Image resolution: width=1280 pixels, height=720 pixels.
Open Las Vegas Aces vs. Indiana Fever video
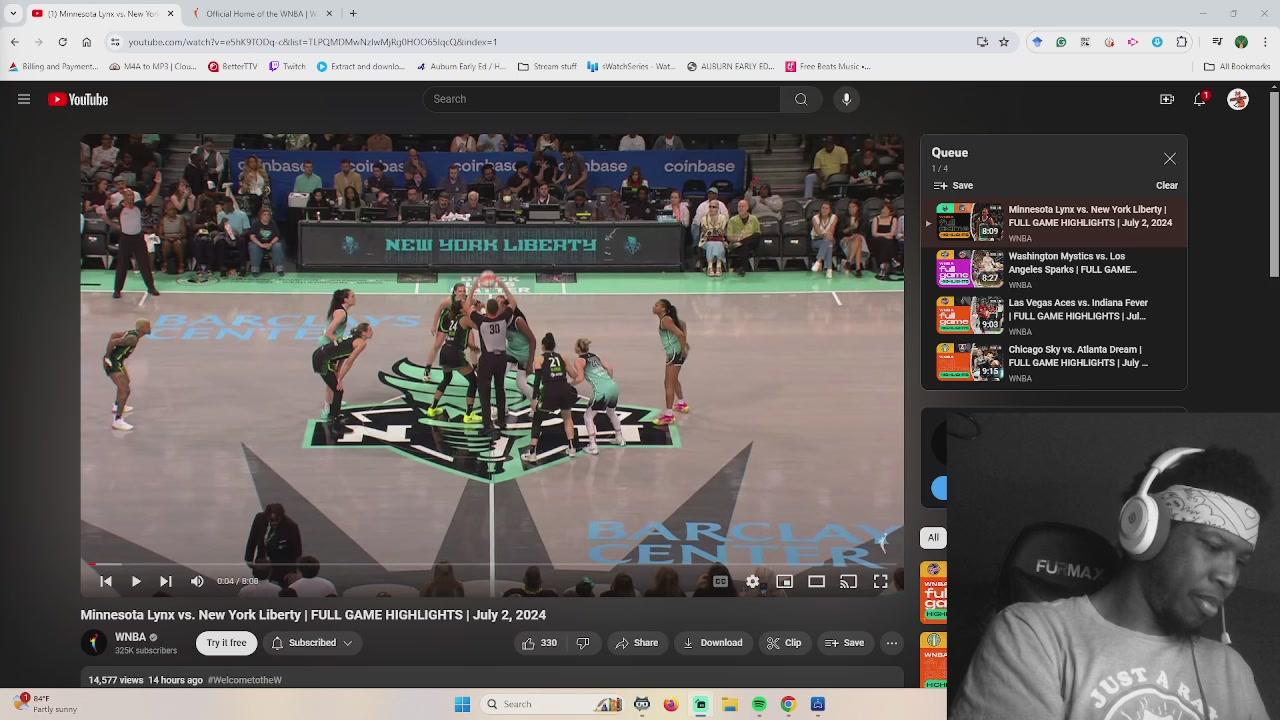click(x=1077, y=309)
